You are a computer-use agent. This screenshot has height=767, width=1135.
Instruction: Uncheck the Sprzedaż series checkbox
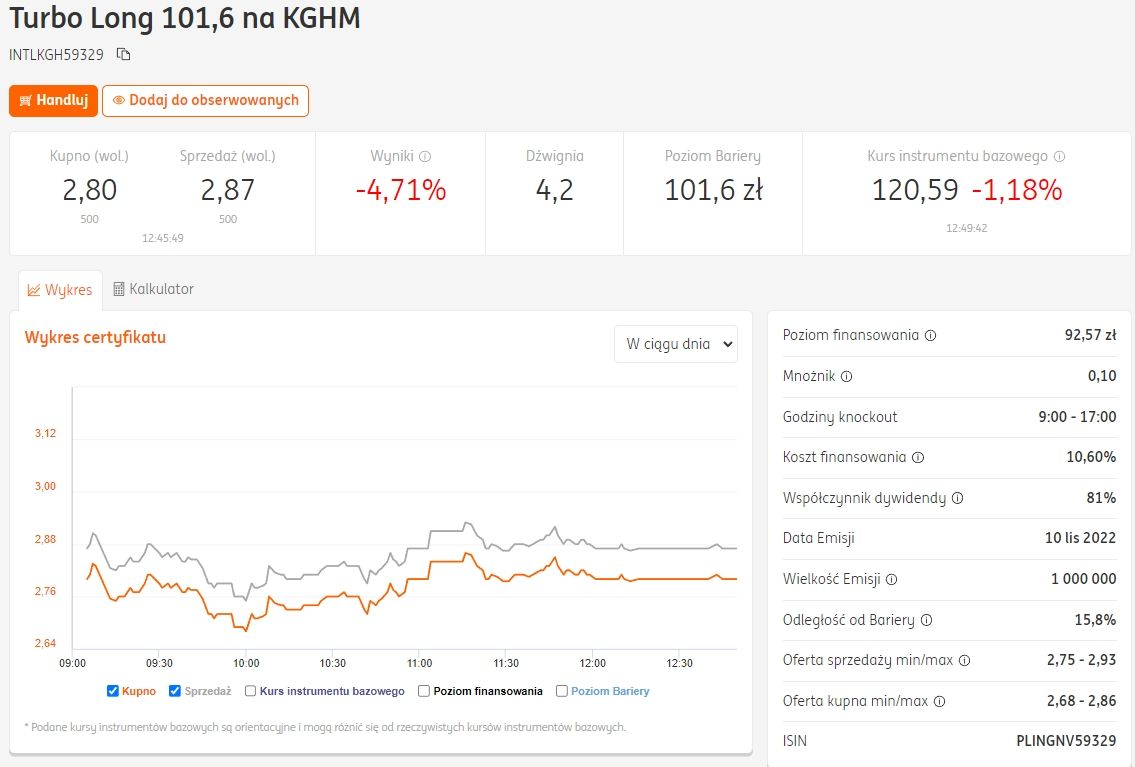click(174, 691)
